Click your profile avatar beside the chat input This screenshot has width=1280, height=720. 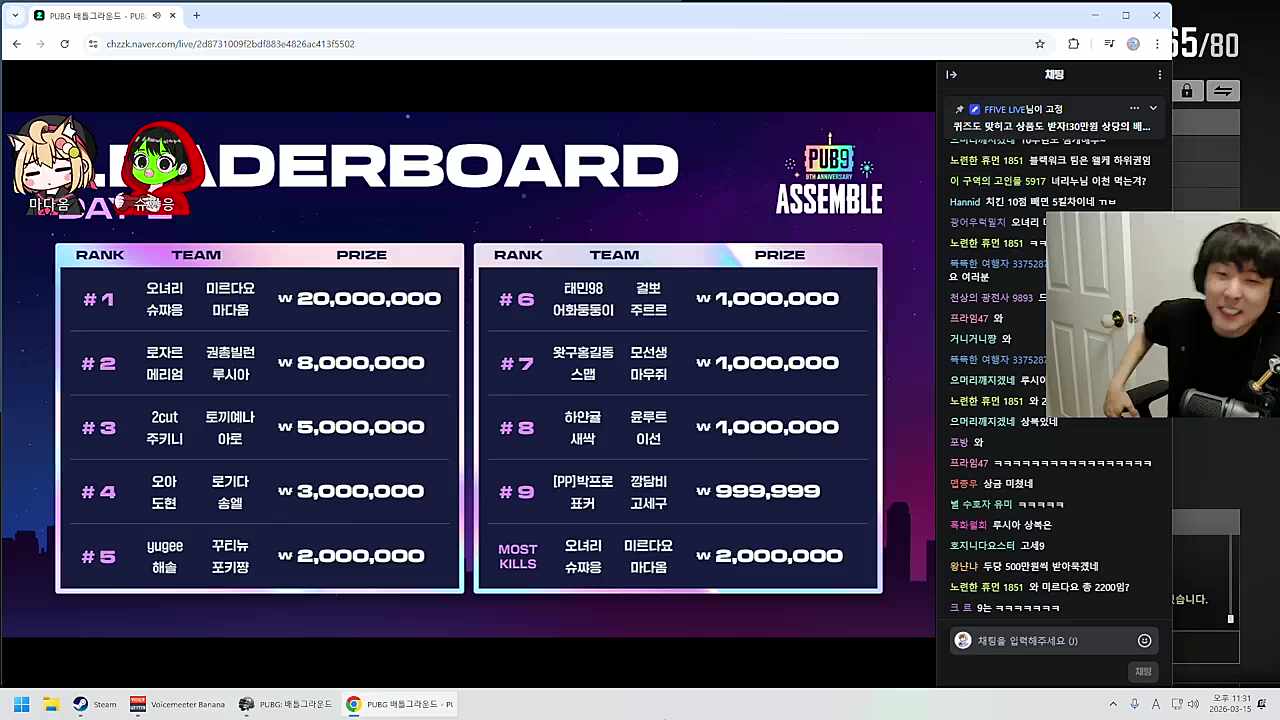point(962,640)
